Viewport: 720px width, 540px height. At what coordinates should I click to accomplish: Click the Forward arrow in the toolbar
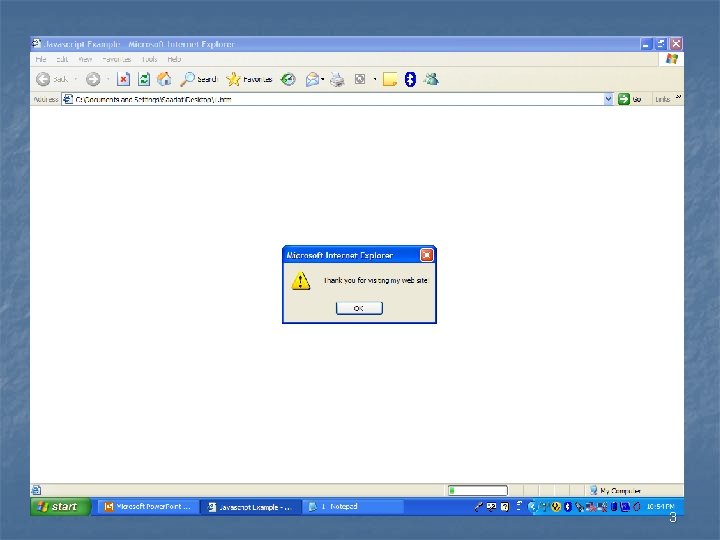coord(93,79)
